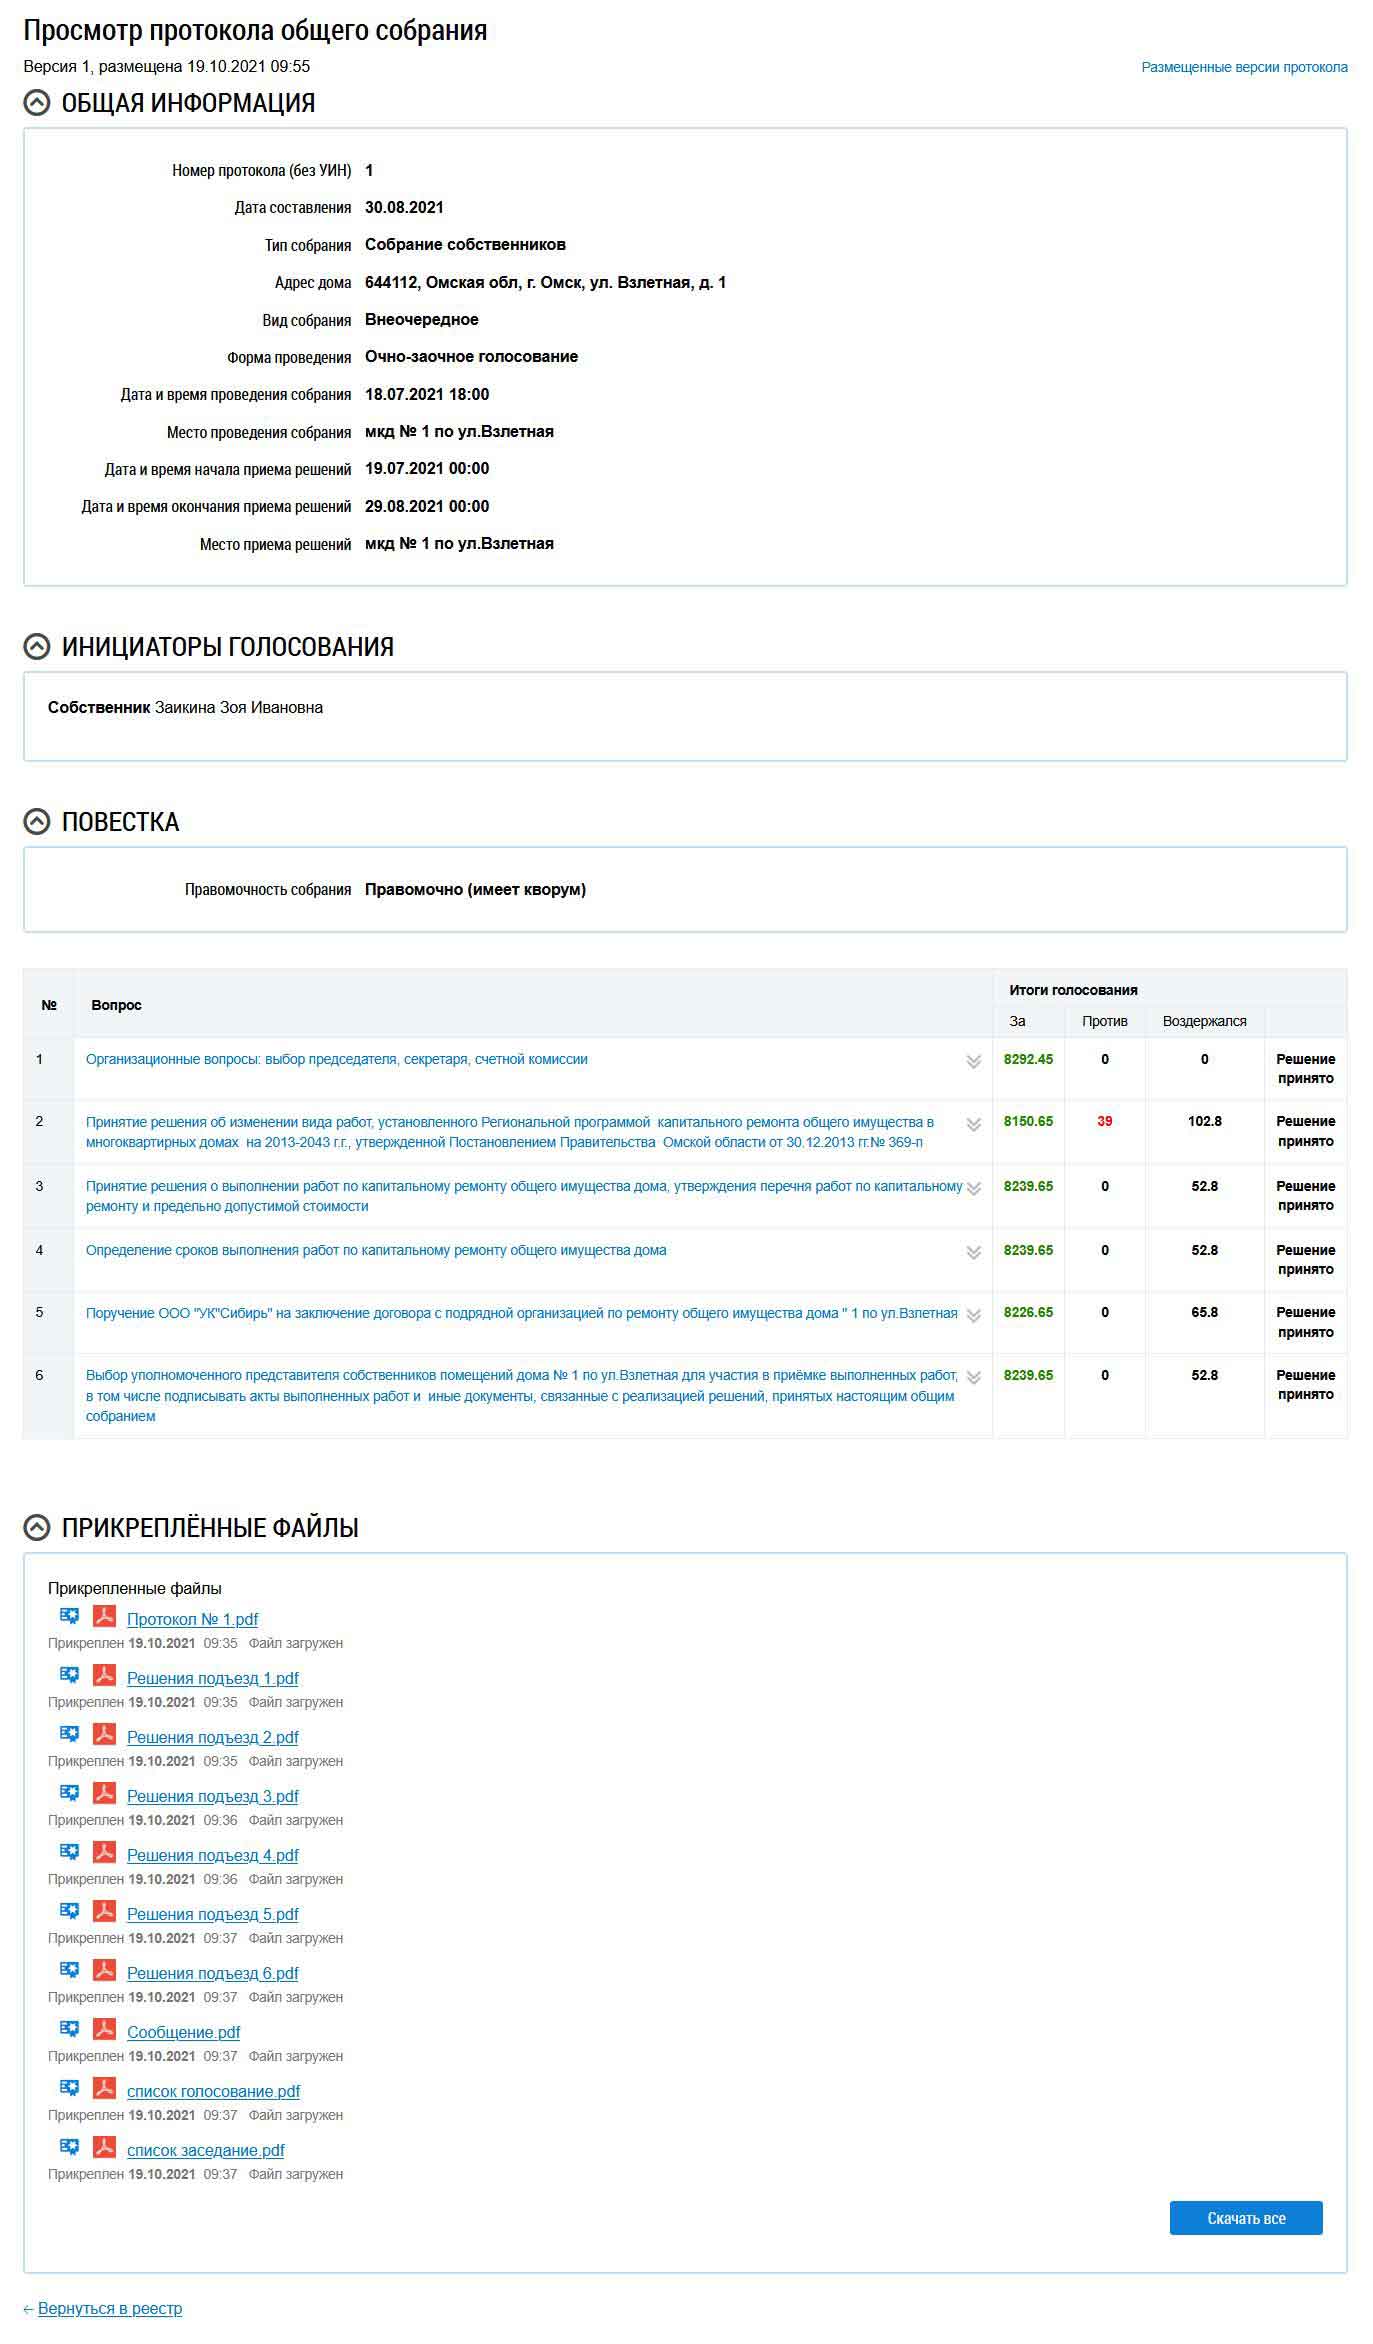Click PDF icon of Решения подъезд 3.pdf
The width and height of the screenshot is (1373, 2344).
click(x=105, y=1793)
